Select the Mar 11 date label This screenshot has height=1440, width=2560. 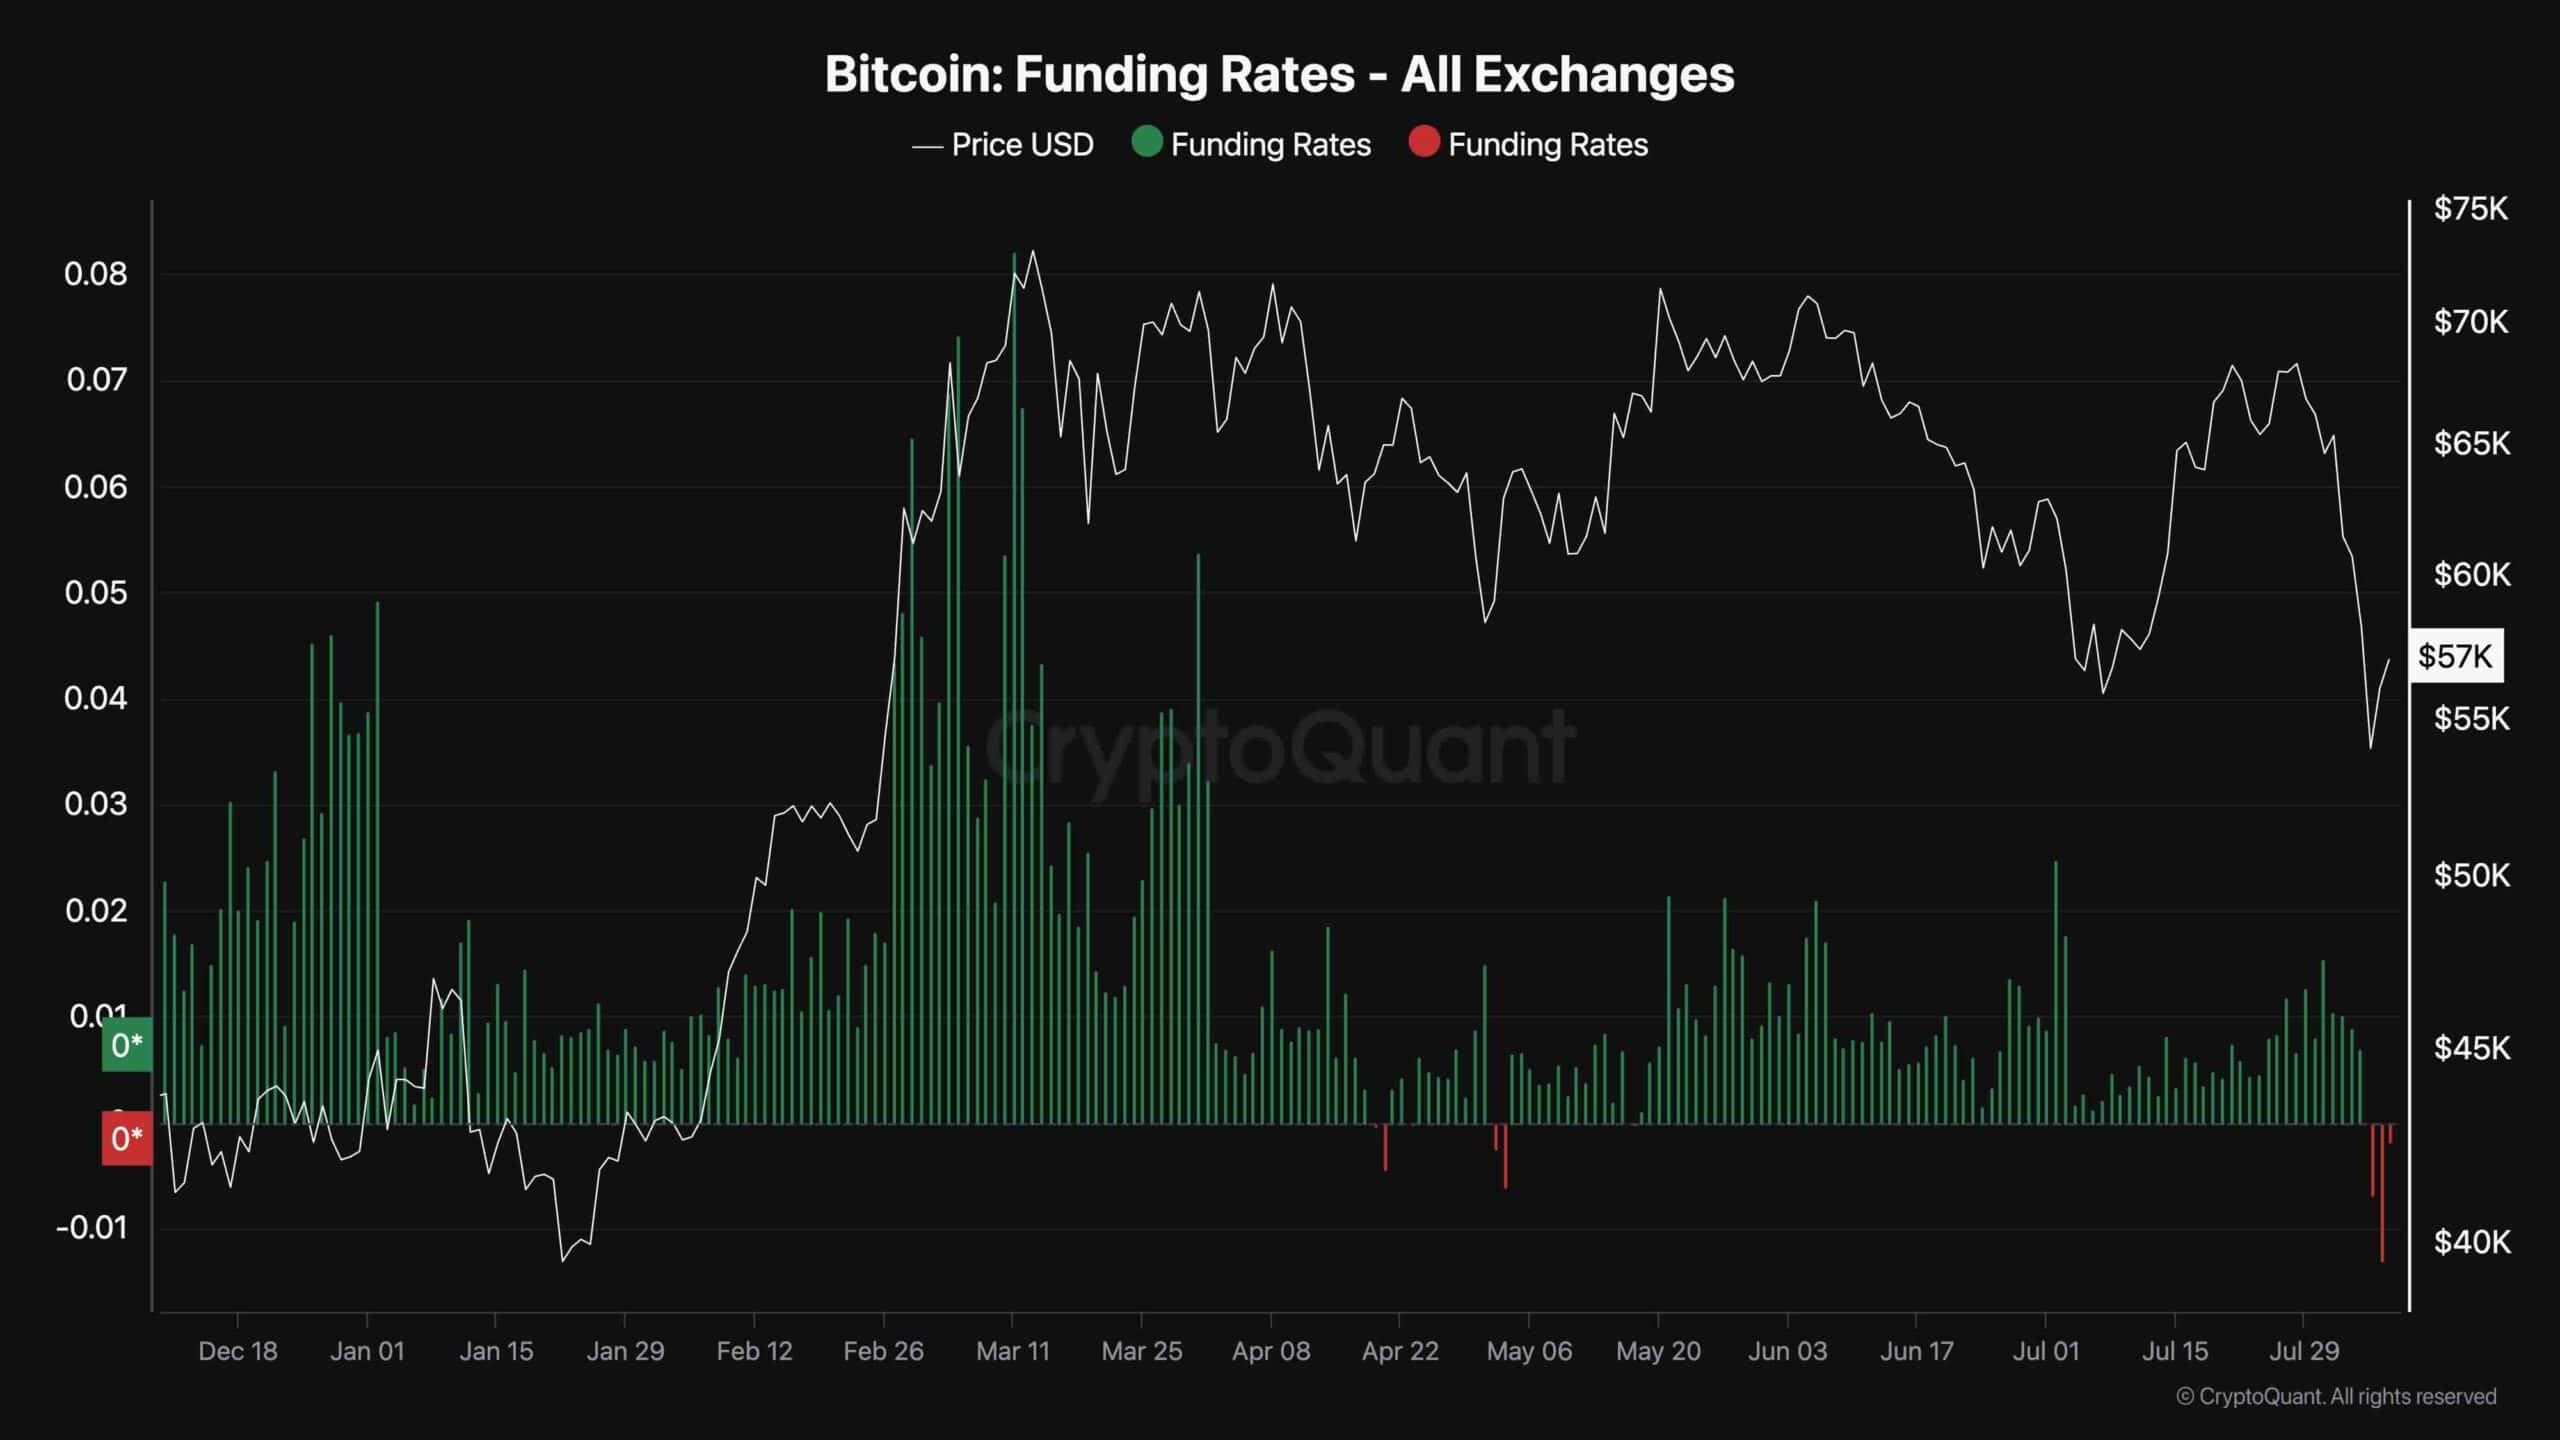[x=1012, y=1351]
